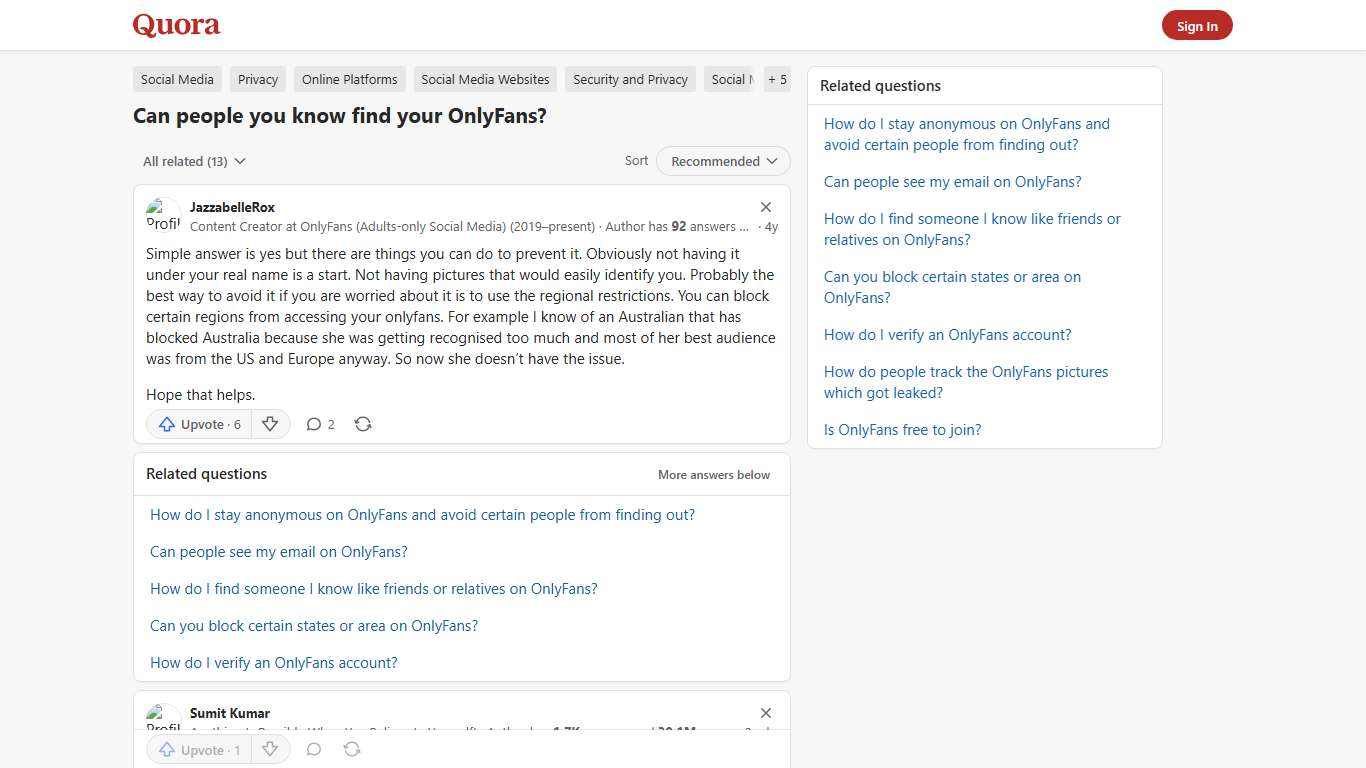
Task: Expand the All related (13) filter
Action: pos(194,161)
